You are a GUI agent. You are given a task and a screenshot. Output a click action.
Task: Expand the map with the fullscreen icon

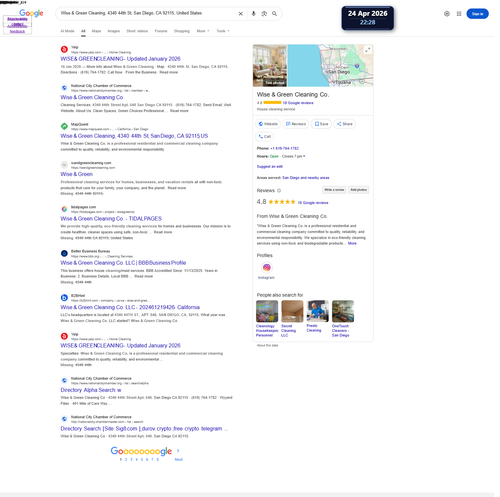tap(367, 50)
